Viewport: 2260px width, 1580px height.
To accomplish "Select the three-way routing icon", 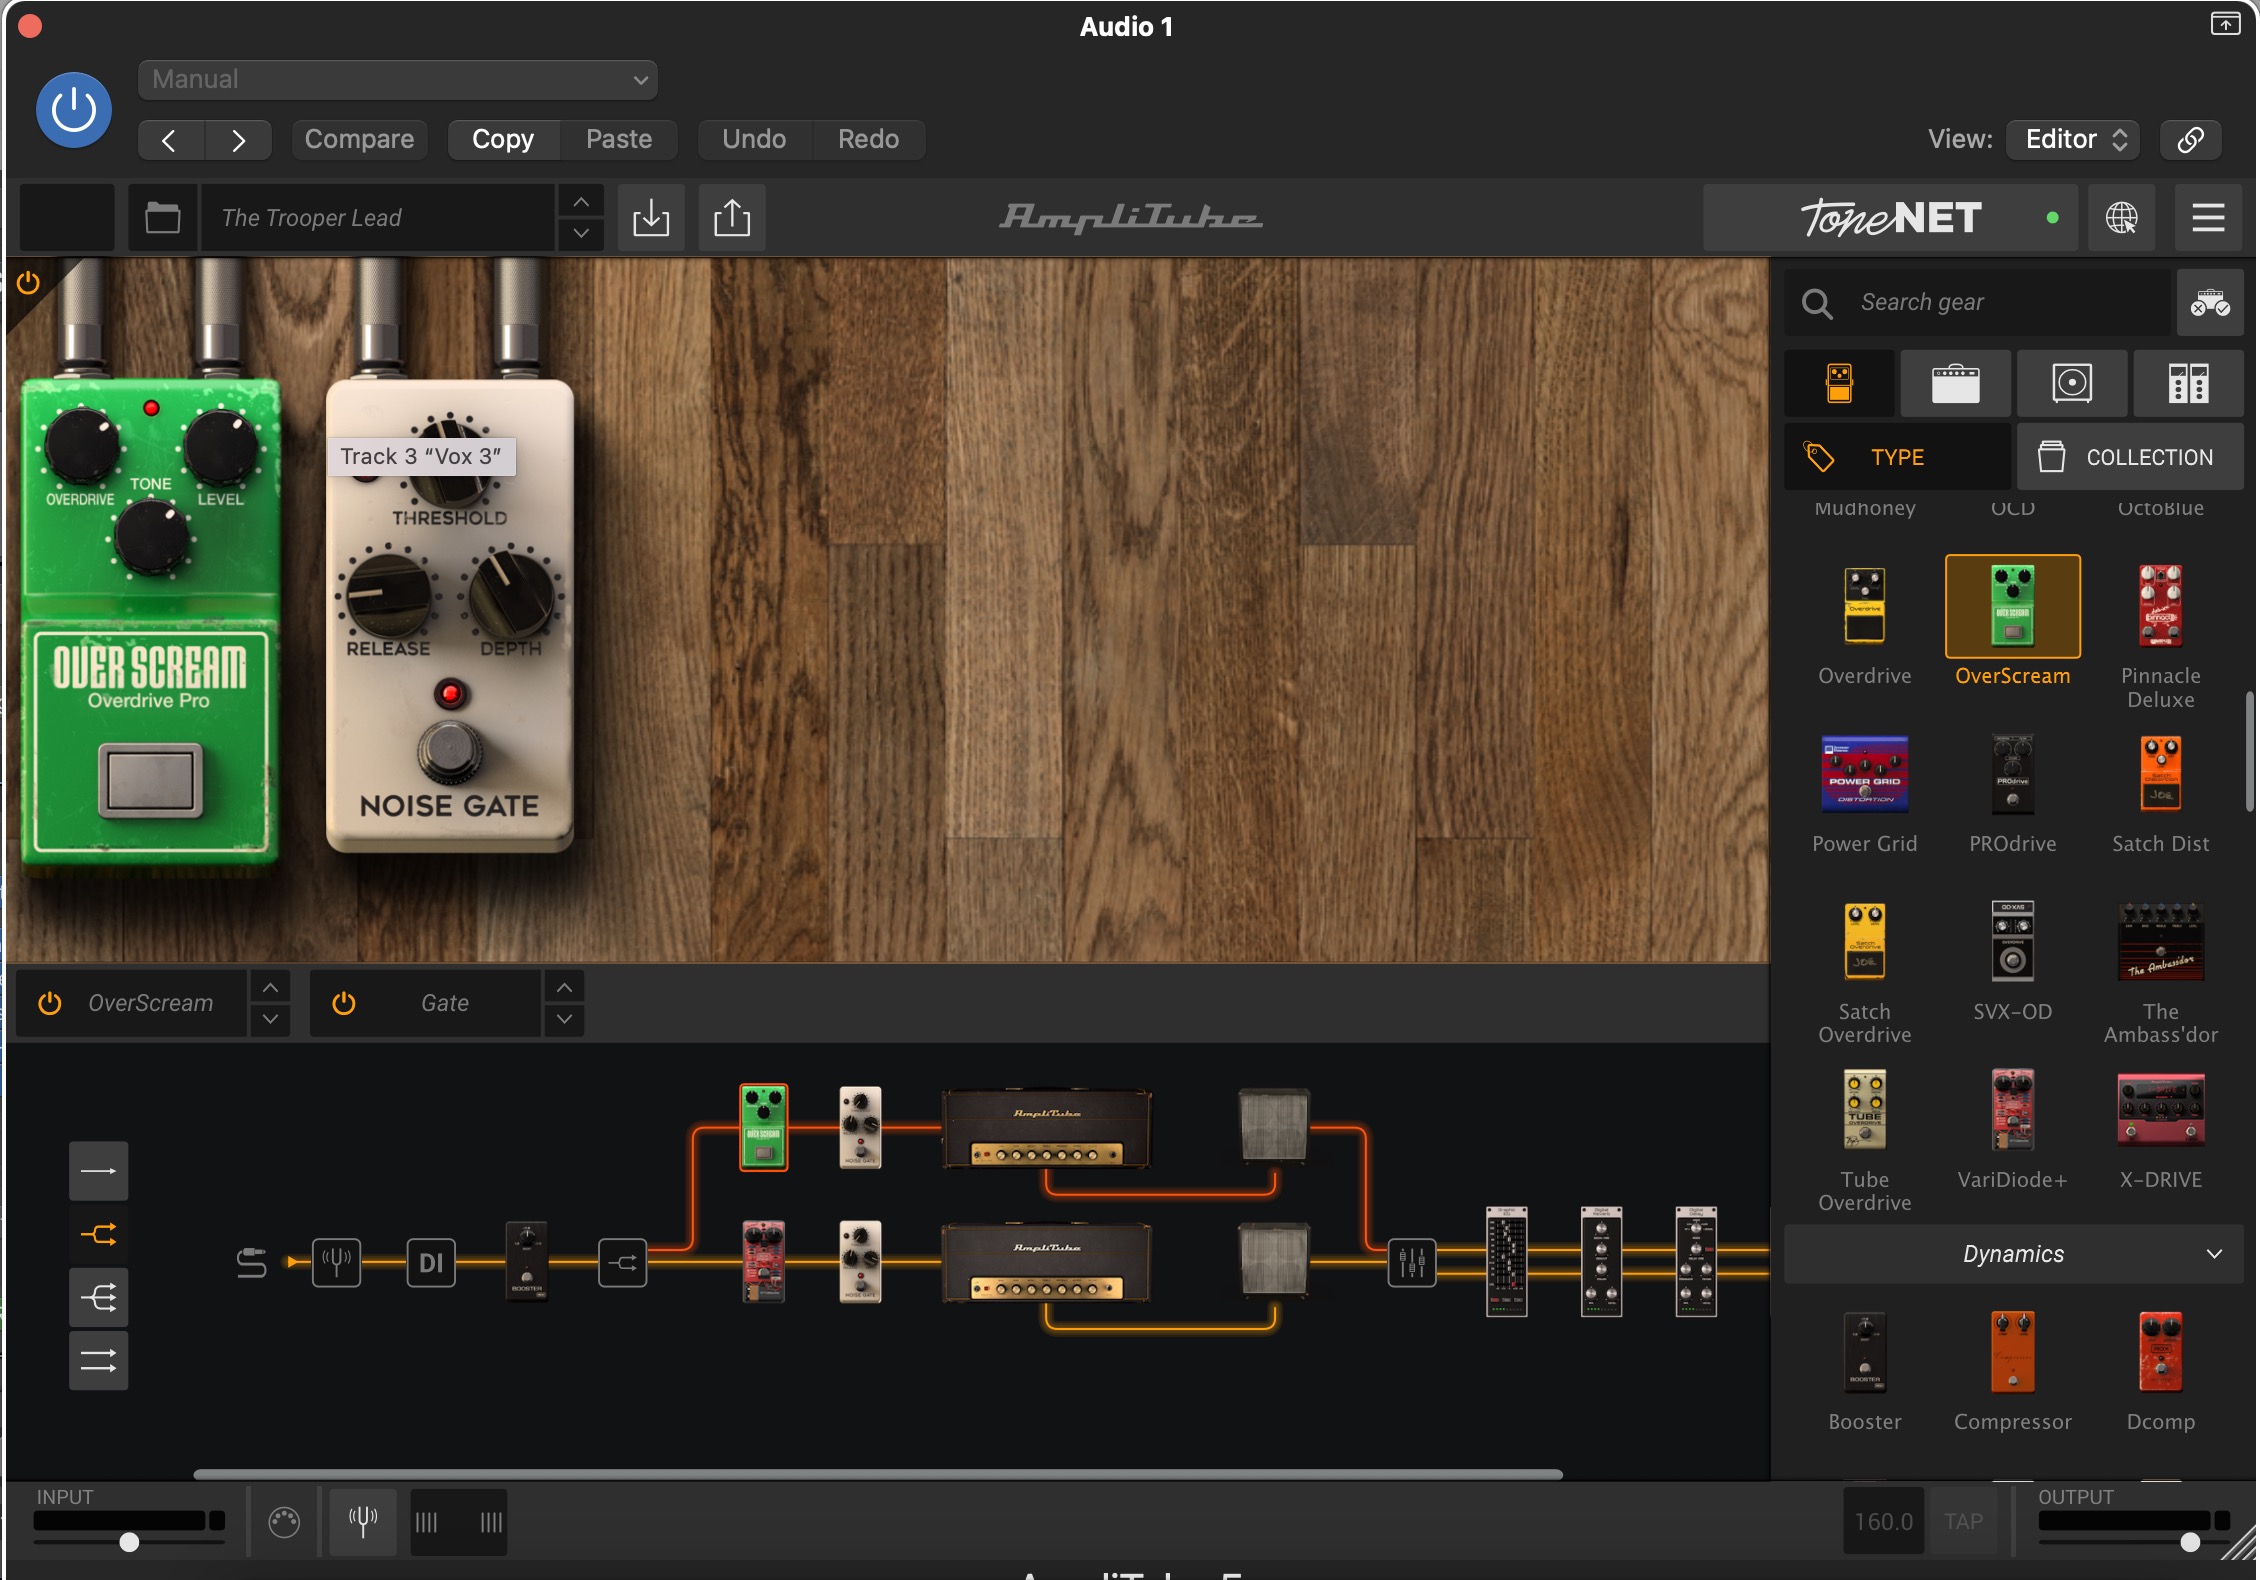I will (98, 1298).
